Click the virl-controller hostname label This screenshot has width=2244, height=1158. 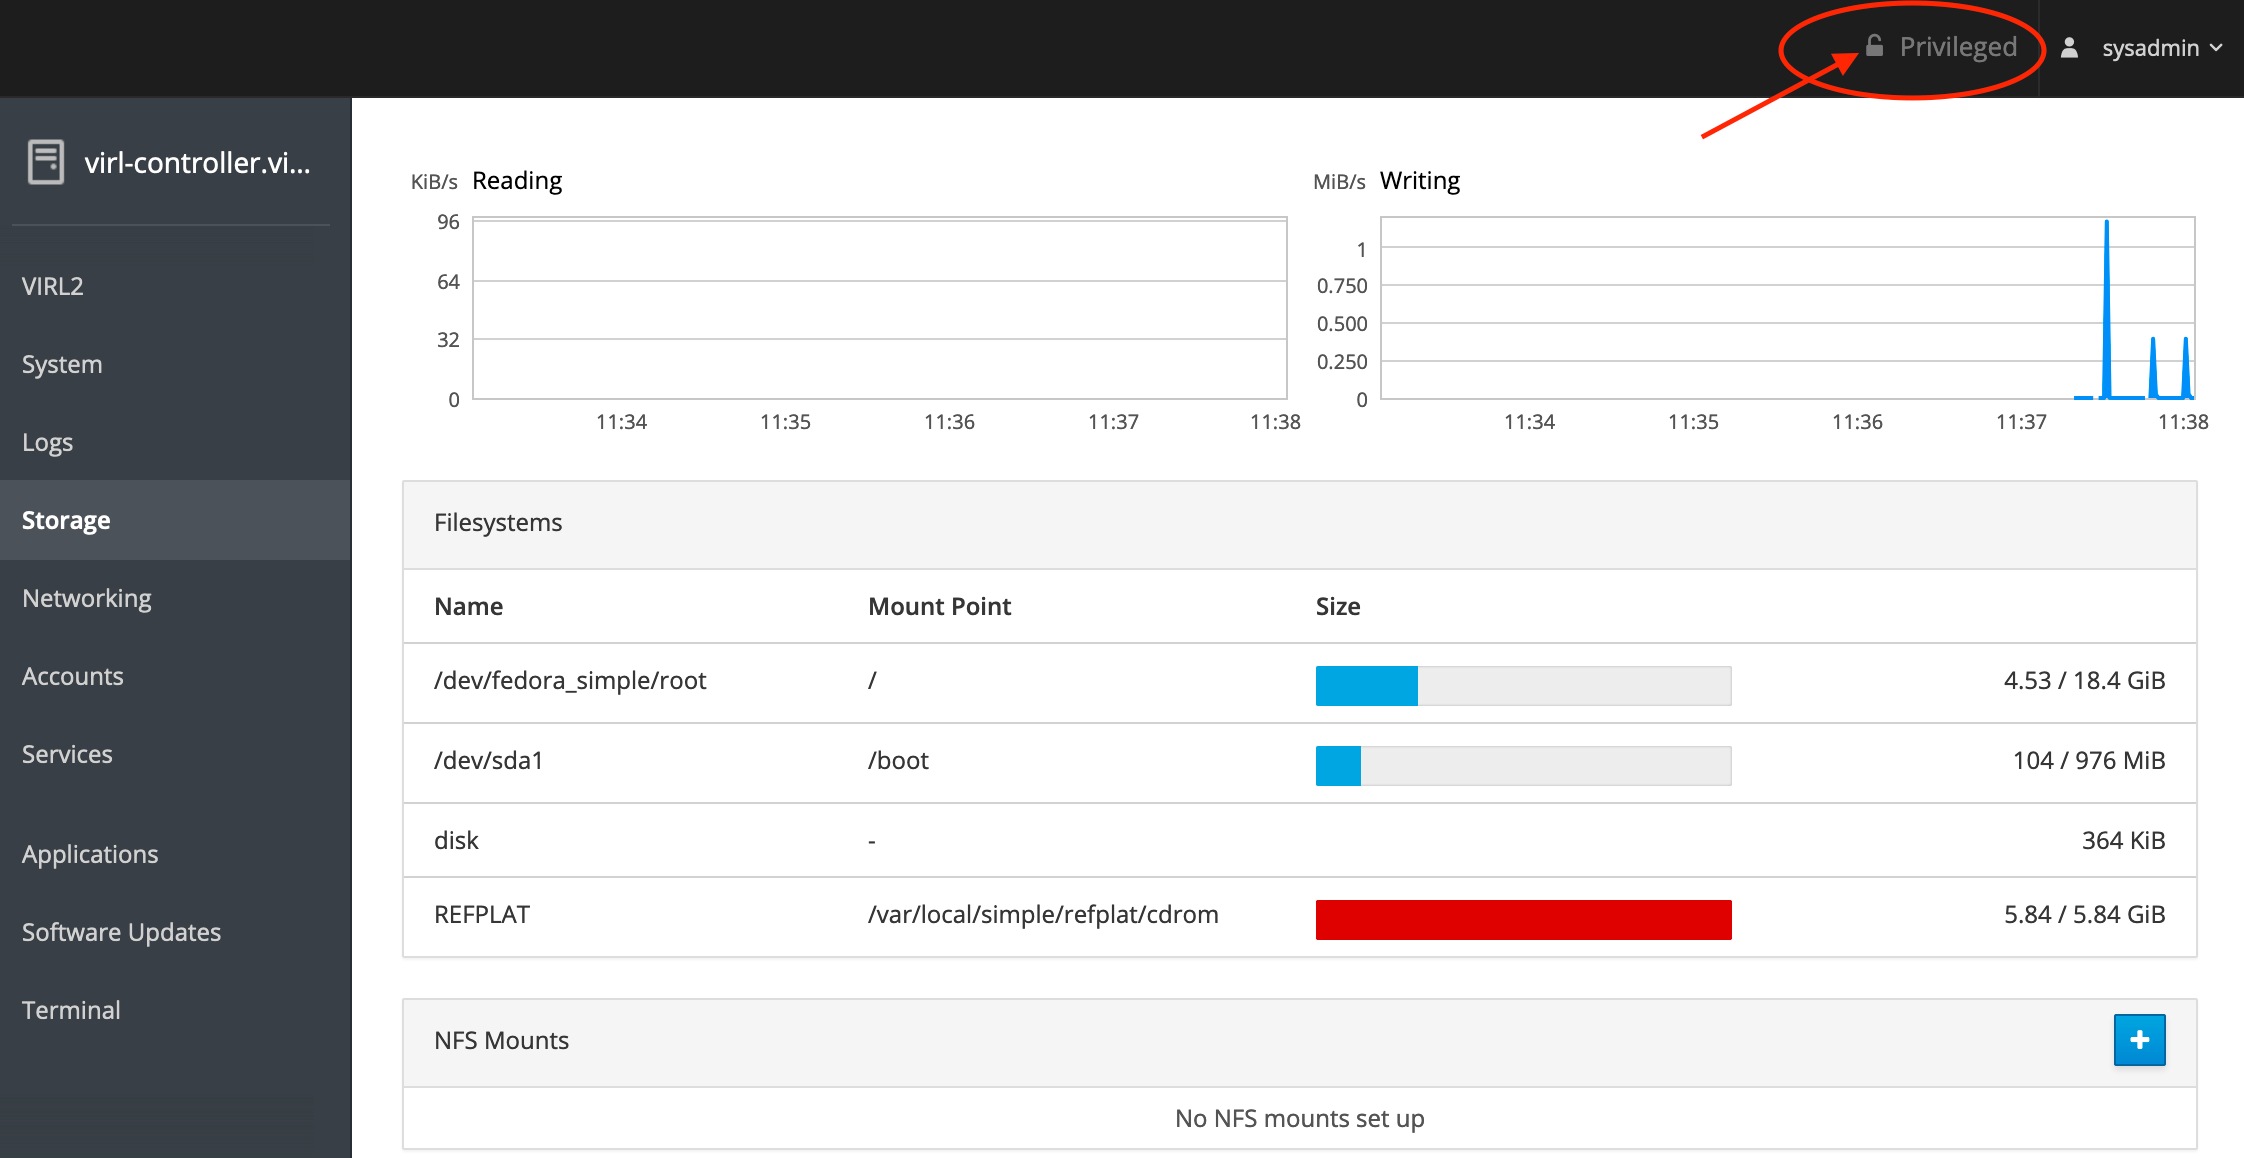click(197, 162)
